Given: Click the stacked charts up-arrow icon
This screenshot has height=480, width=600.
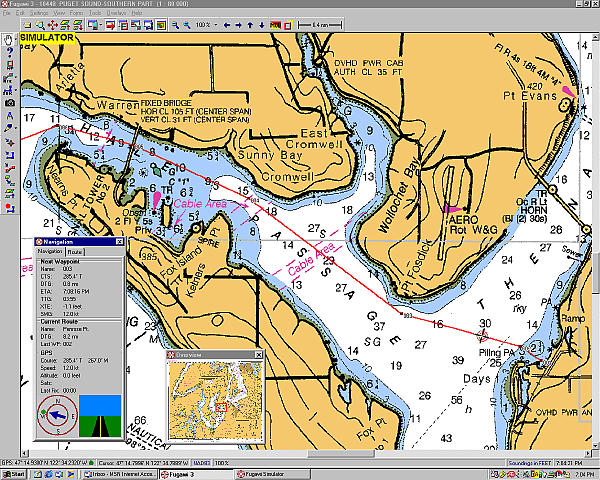Looking at the screenshot, I should [65, 25].
